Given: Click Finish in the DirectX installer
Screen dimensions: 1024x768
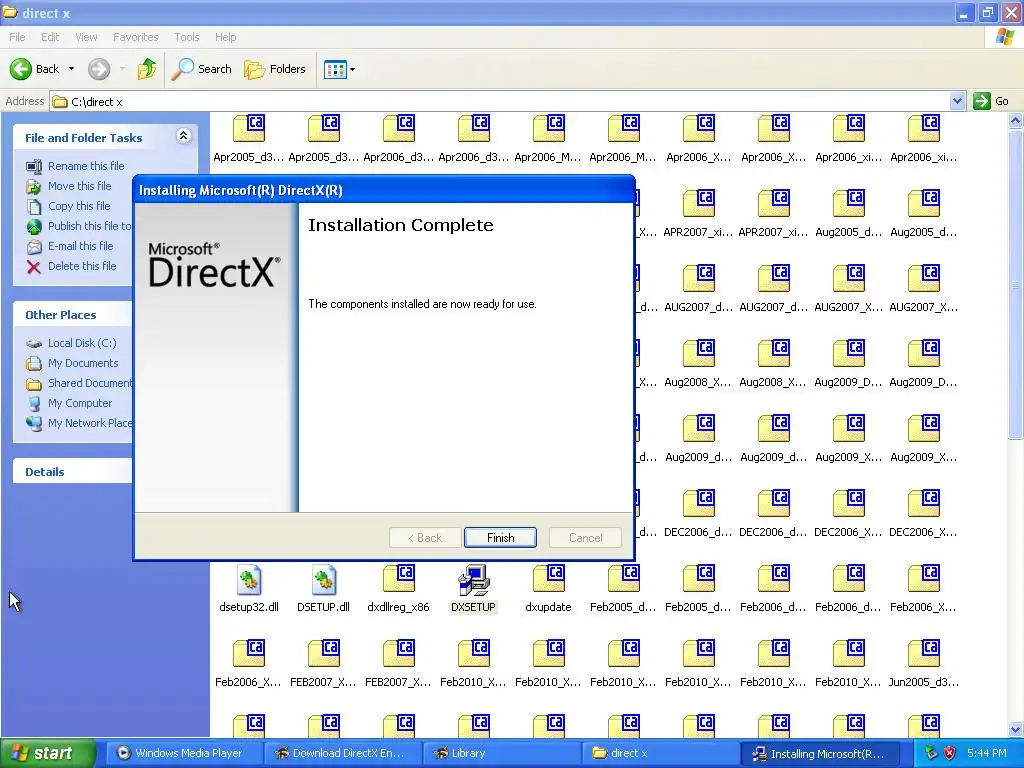Looking at the screenshot, I should [500, 537].
